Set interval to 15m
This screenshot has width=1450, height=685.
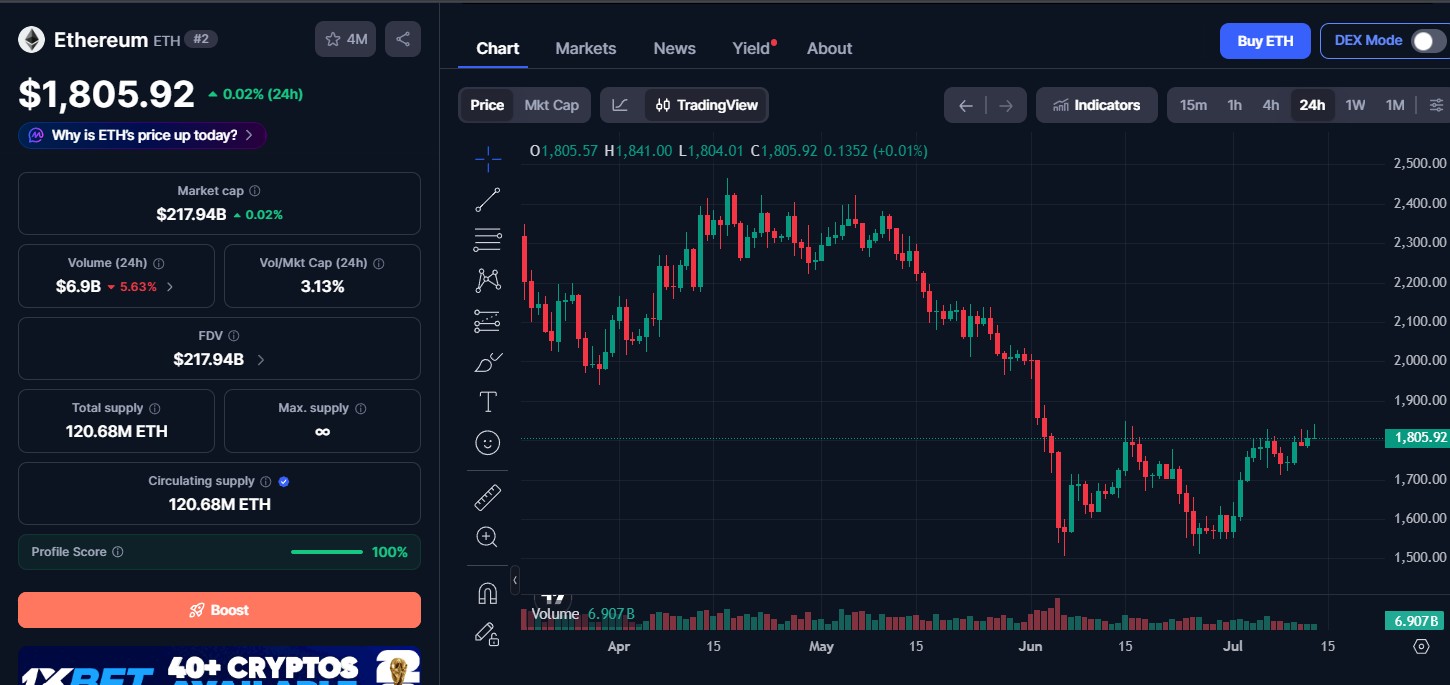point(1193,105)
